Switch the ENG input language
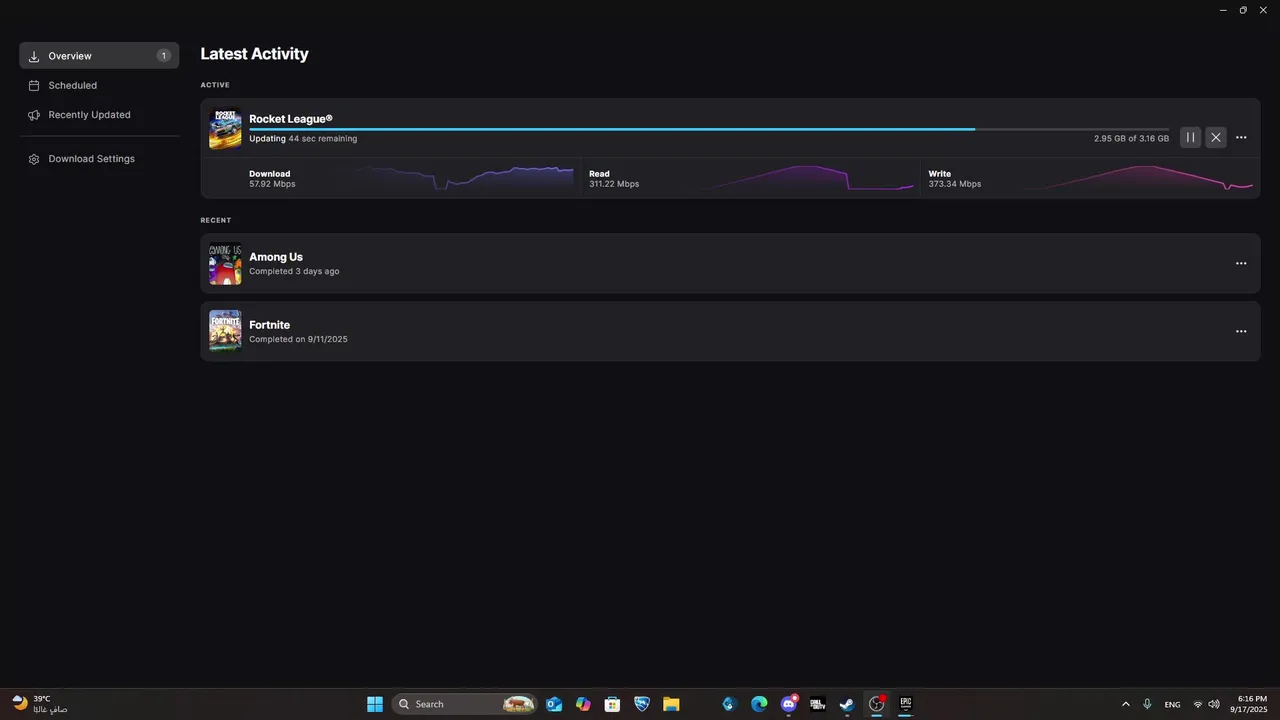Image resolution: width=1280 pixels, height=720 pixels. (x=1173, y=705)
